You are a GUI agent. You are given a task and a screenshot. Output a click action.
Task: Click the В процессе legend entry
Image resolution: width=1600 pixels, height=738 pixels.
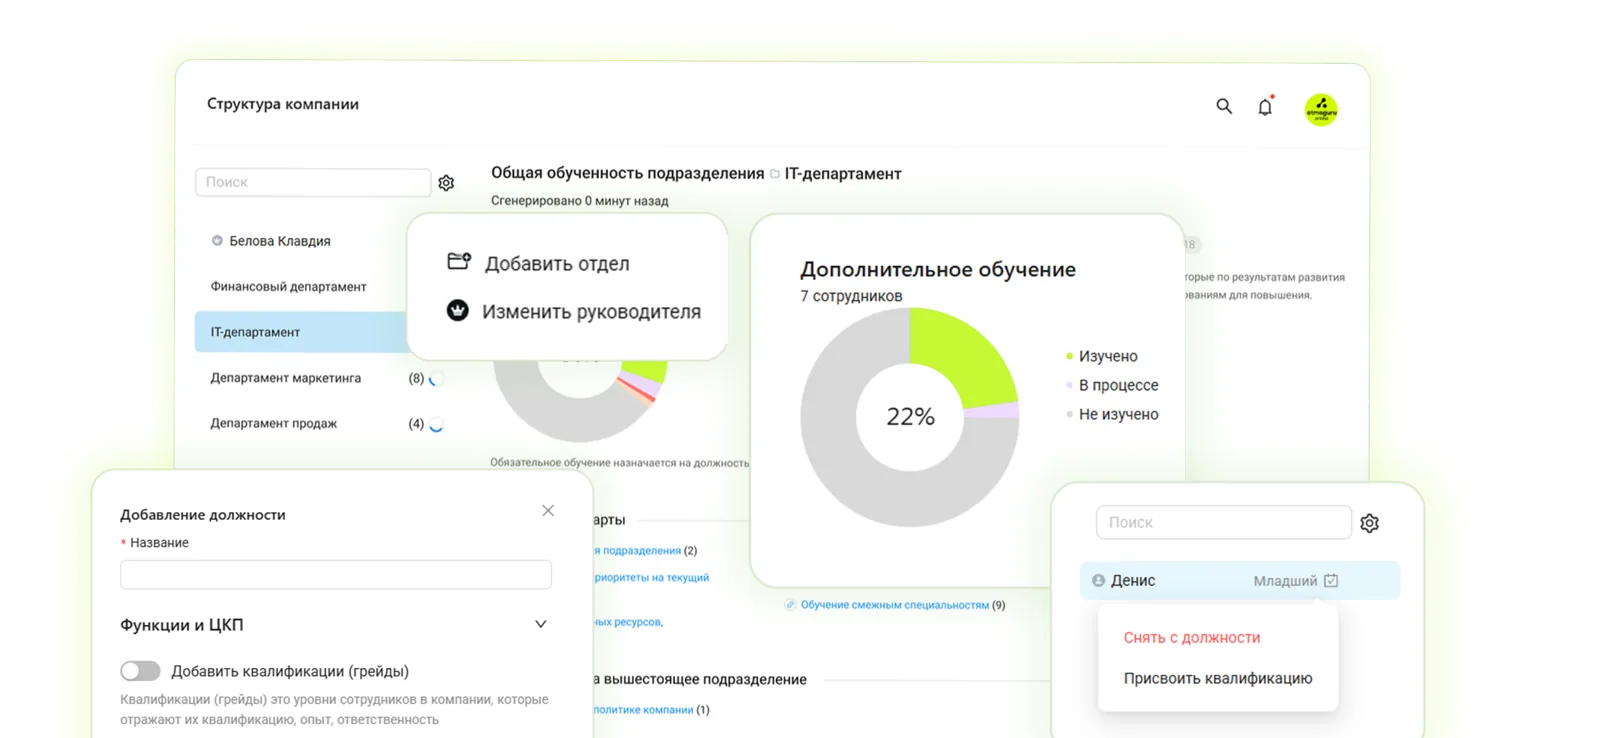(x=1112, y=385)
